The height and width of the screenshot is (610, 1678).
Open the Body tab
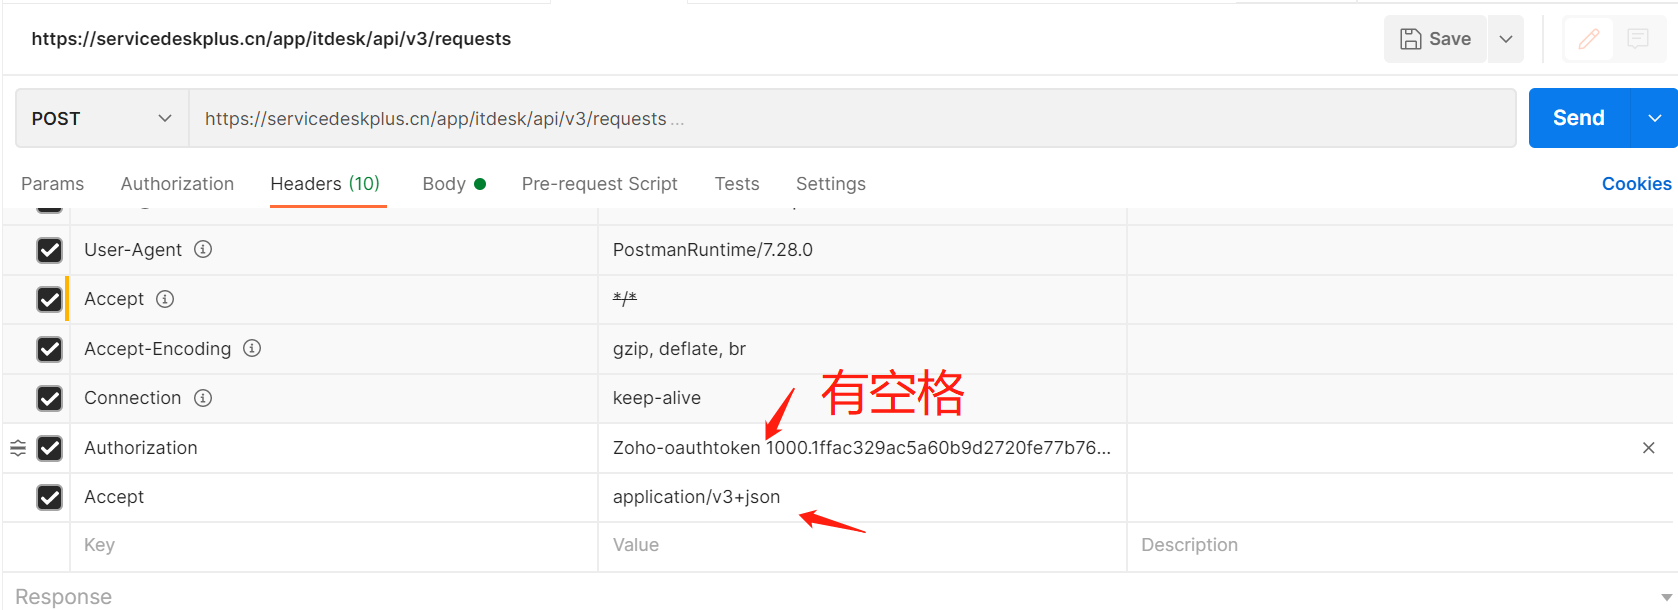[x=454, y=184]
